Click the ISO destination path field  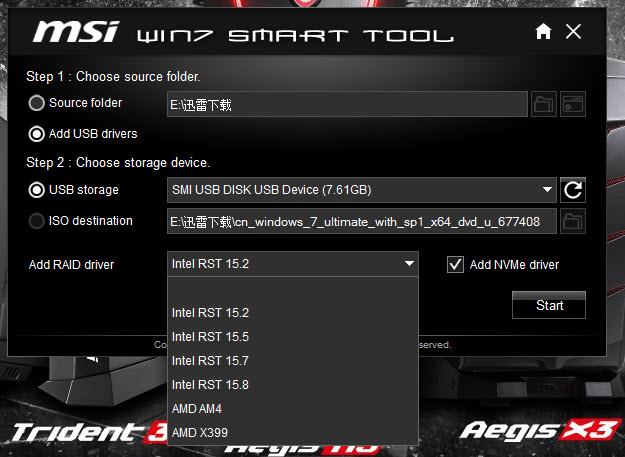362,221
